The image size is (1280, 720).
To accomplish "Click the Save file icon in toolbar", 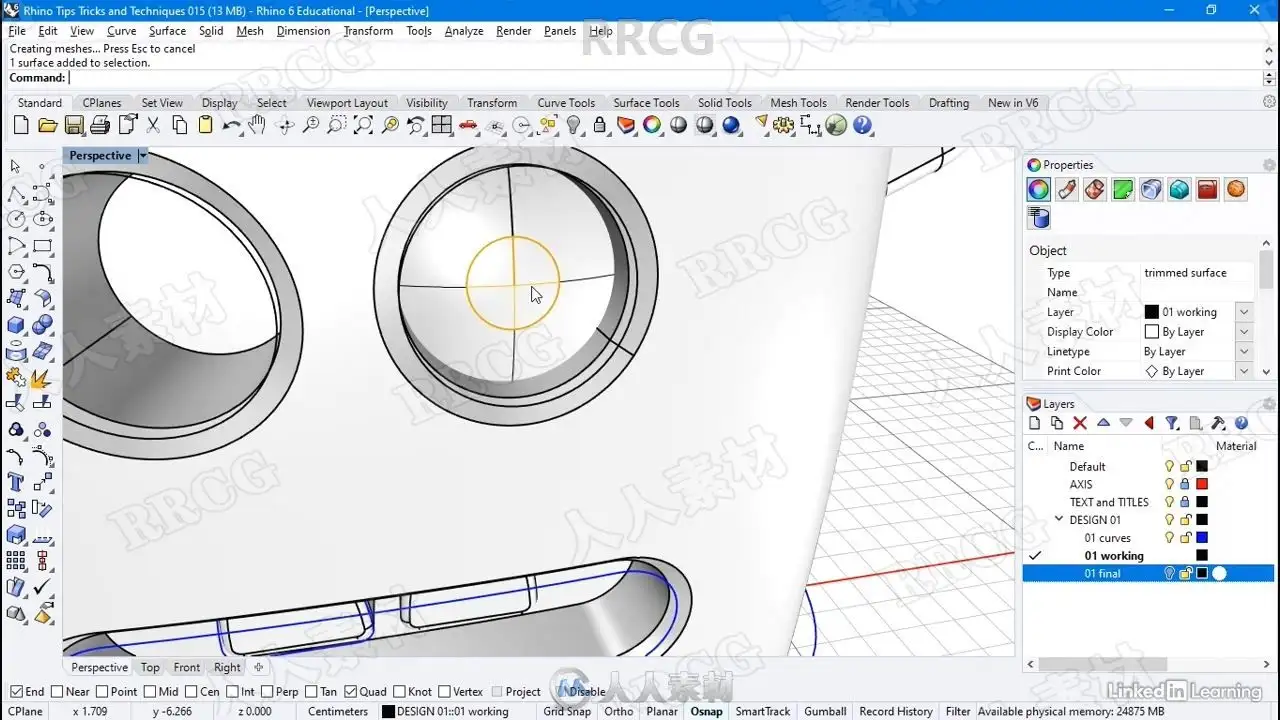I will [74, 125].
